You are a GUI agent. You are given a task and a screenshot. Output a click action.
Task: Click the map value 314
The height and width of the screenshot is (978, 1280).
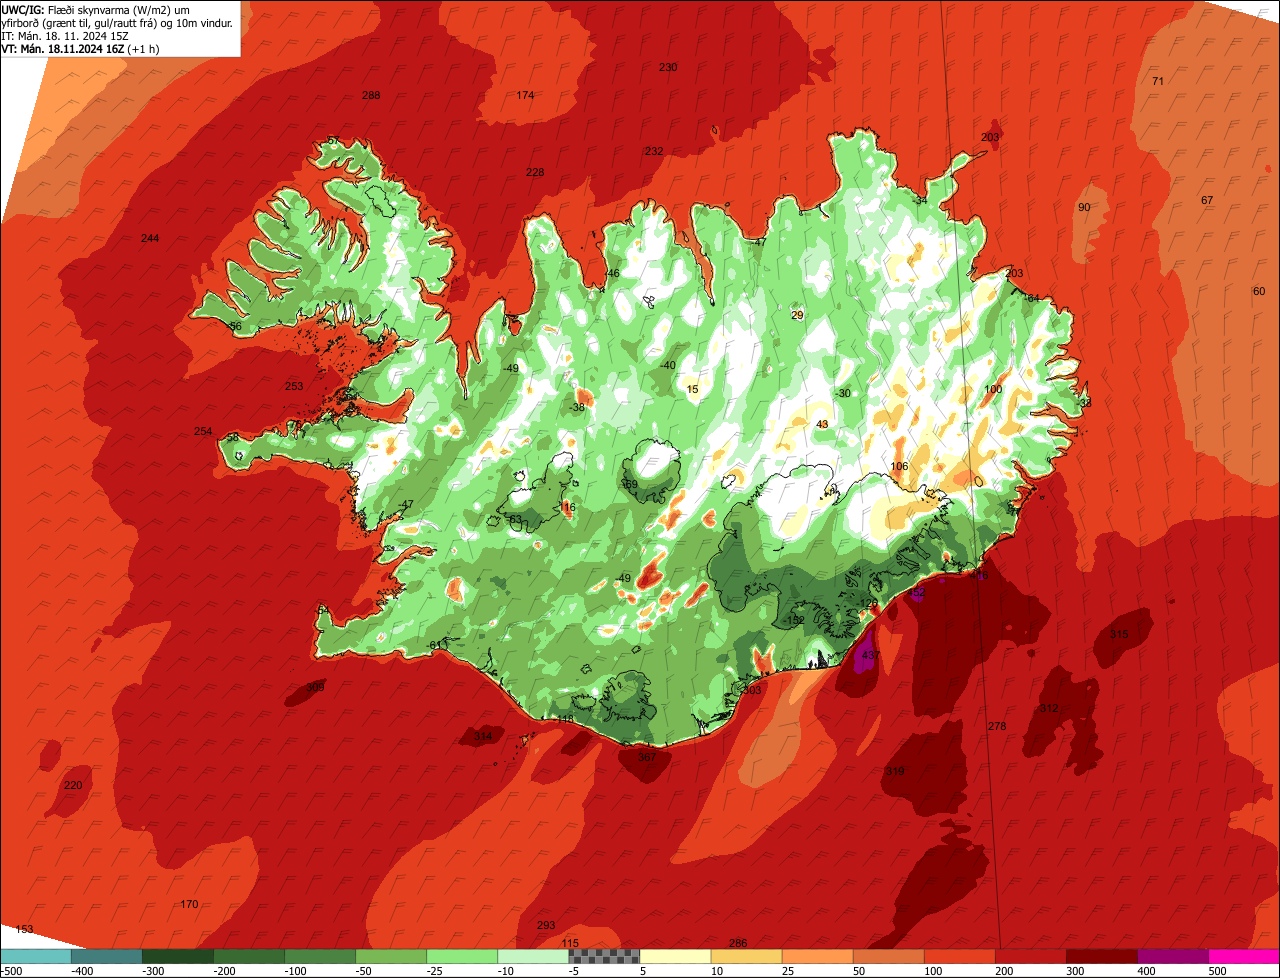click(x=483, y=736)
